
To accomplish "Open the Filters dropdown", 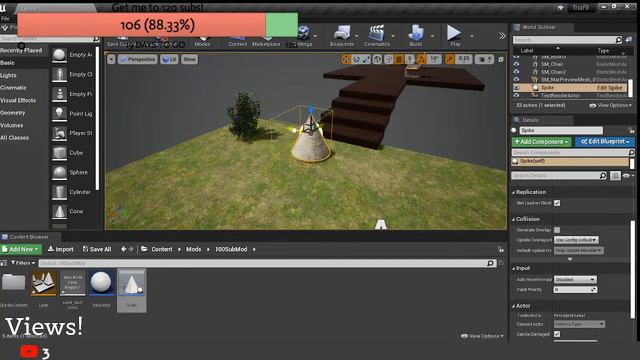I will point(23,263).
